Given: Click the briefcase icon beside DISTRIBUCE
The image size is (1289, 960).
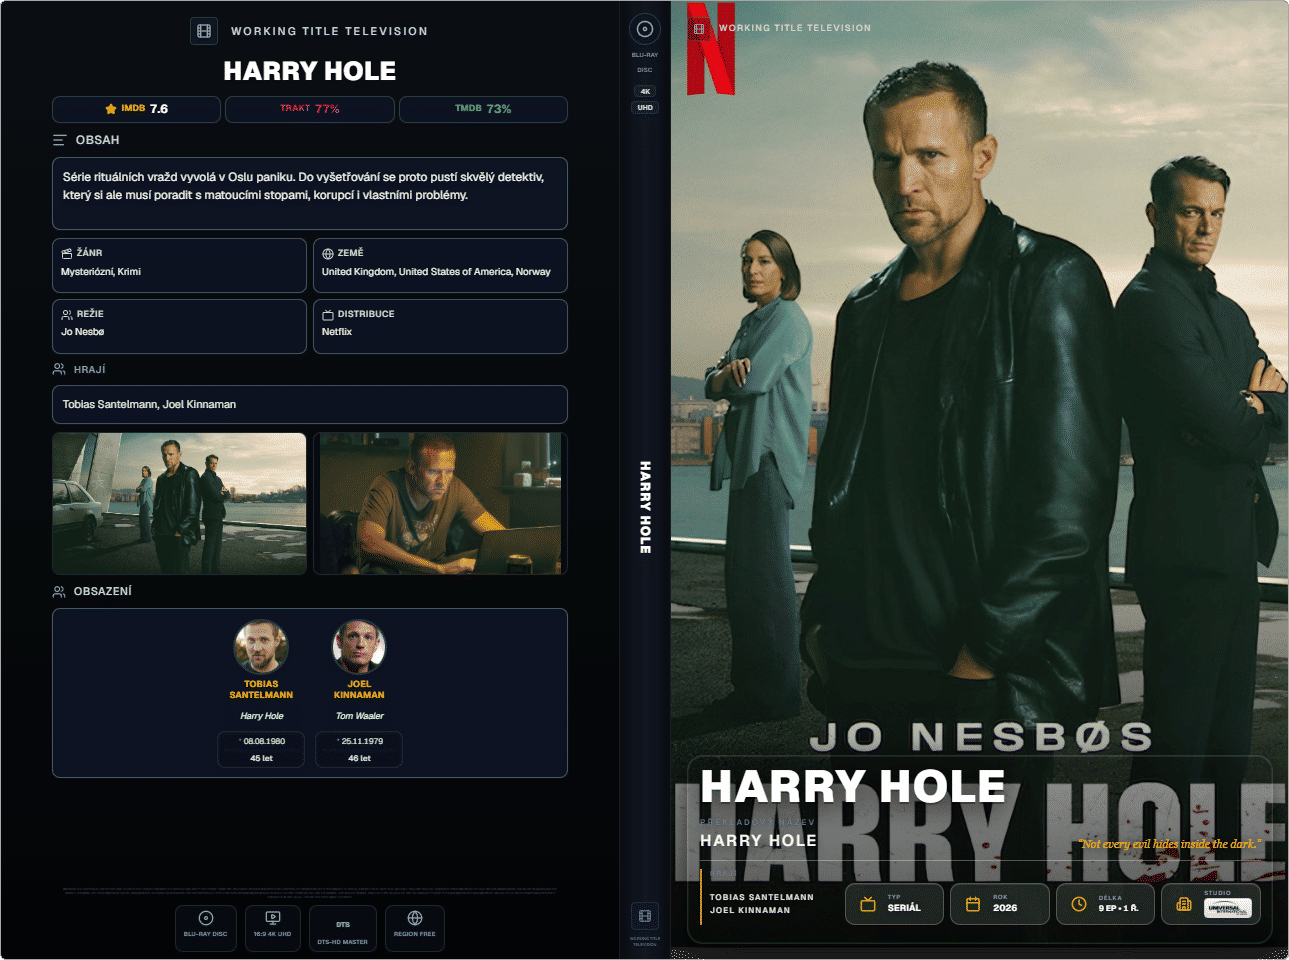Looking at the screenshot, I should pyautogui.click(x=328, y=314).
